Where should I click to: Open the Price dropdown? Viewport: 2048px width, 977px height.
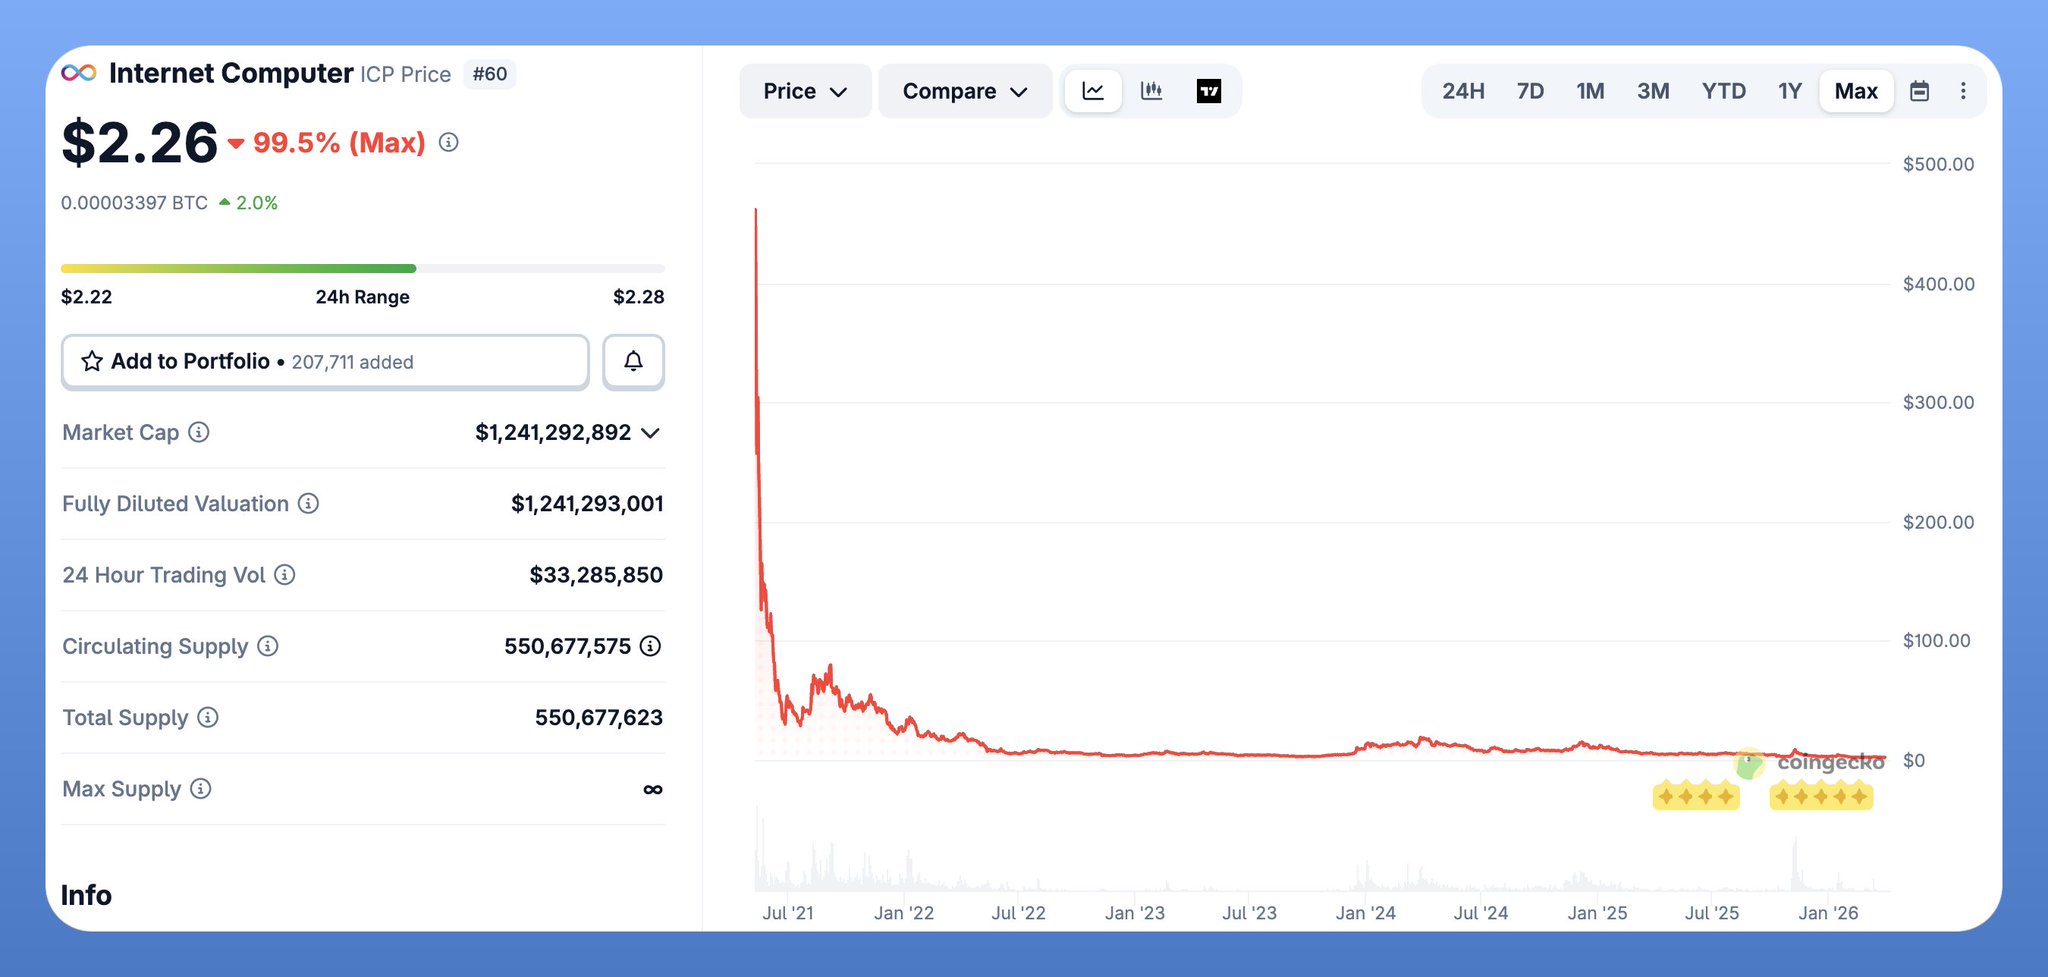(805, 91)
